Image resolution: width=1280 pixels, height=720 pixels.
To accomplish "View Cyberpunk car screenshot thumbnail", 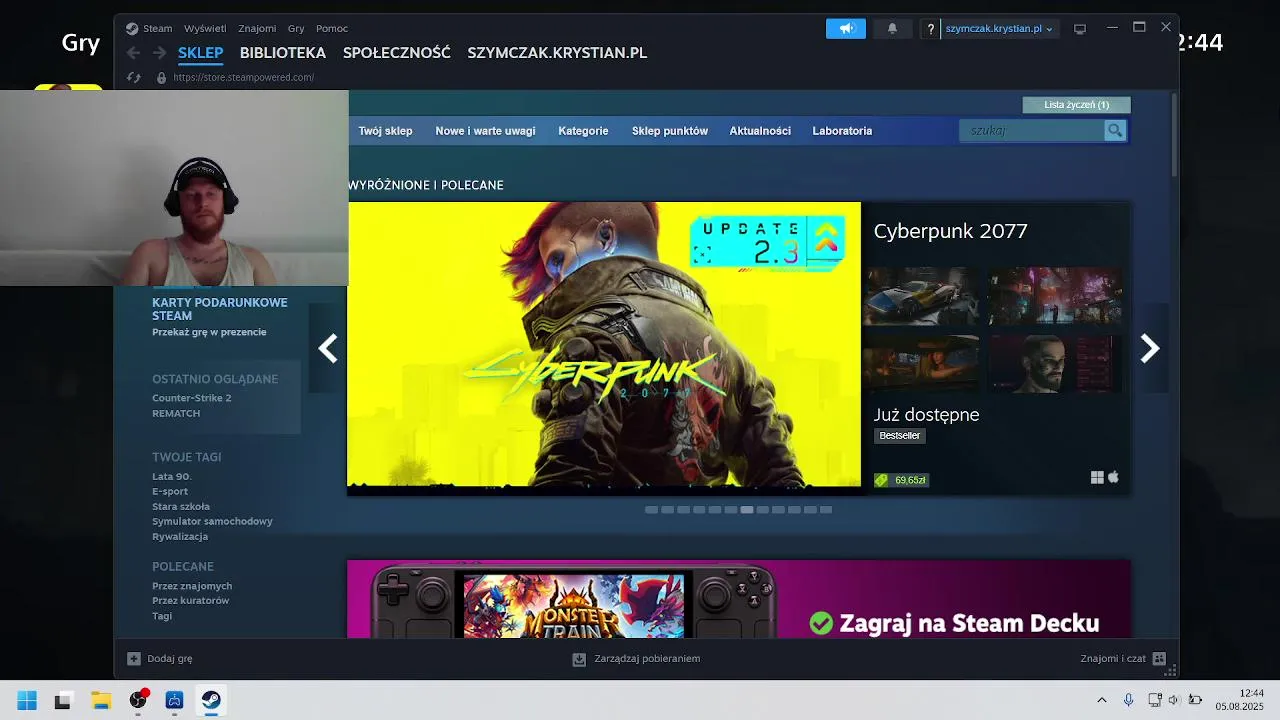I will pos(921,296).
